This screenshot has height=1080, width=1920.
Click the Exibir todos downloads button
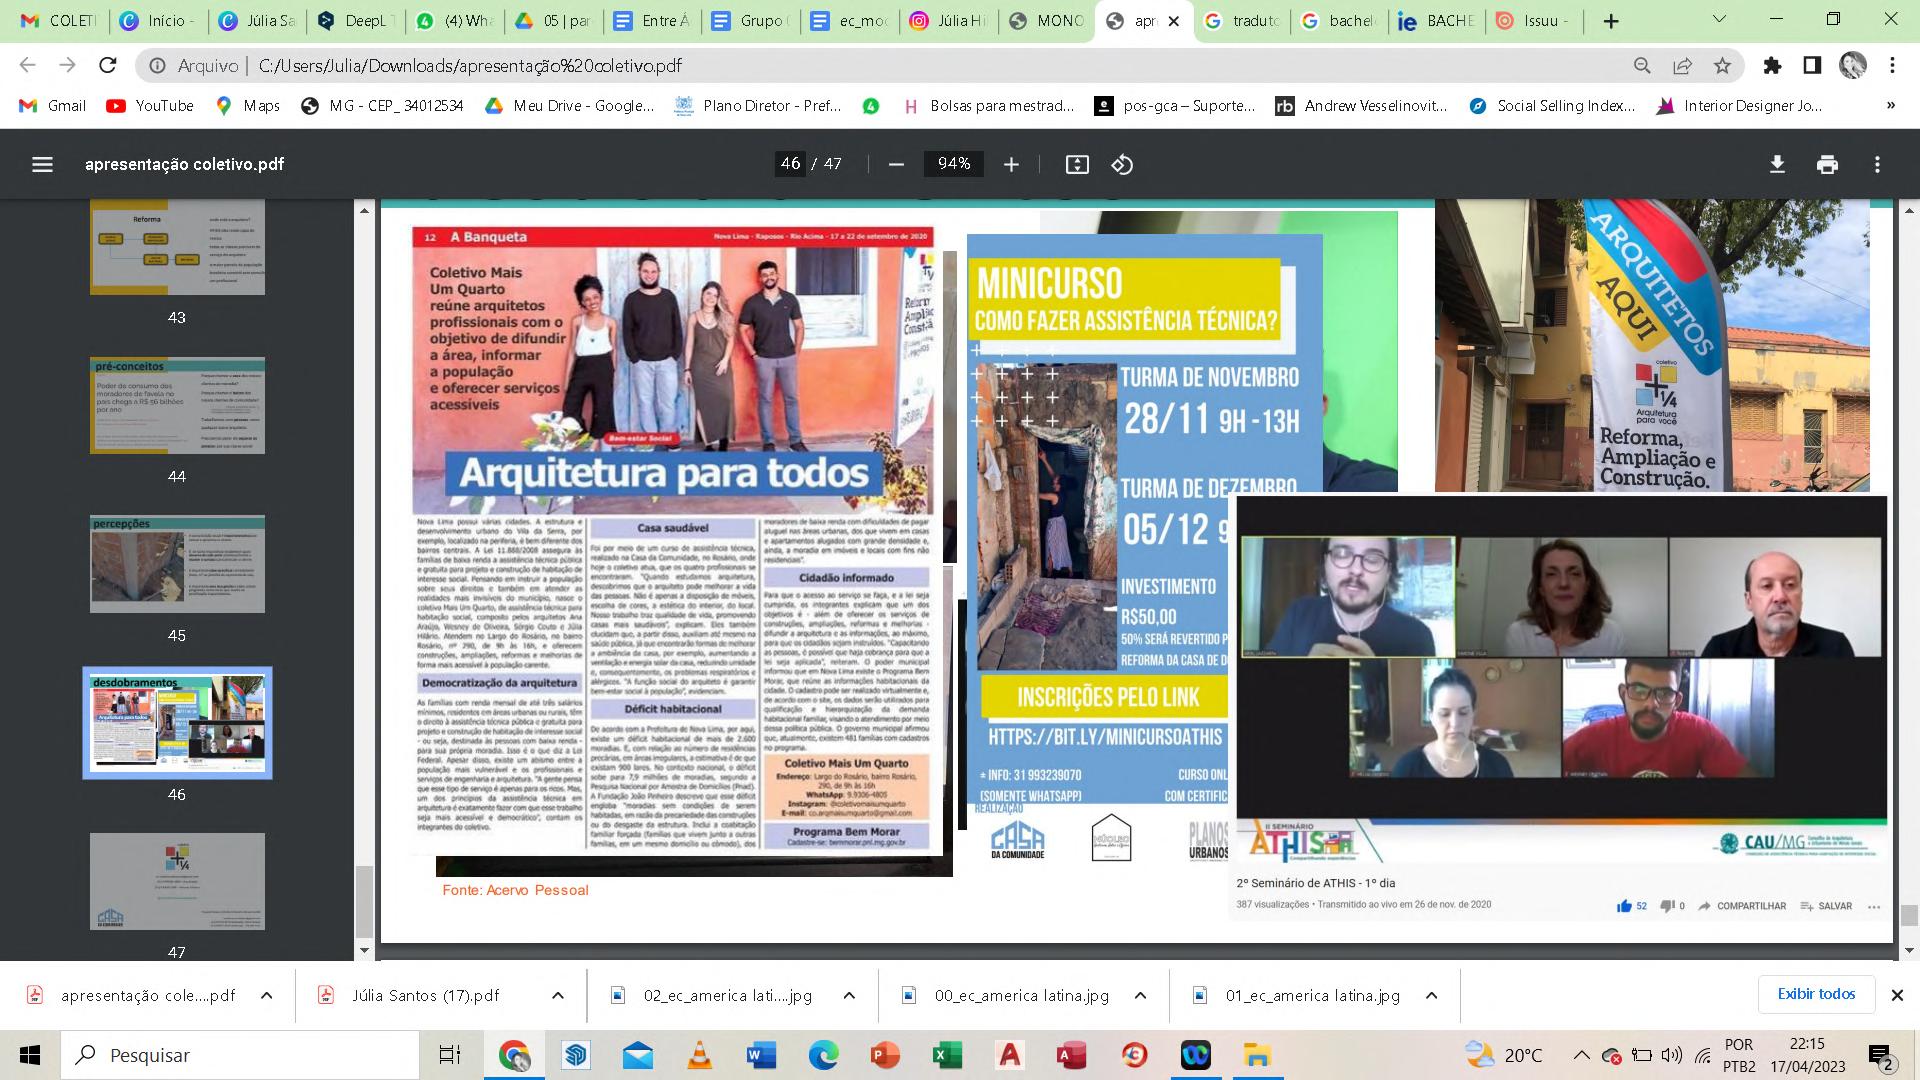tap(1816, 994)
